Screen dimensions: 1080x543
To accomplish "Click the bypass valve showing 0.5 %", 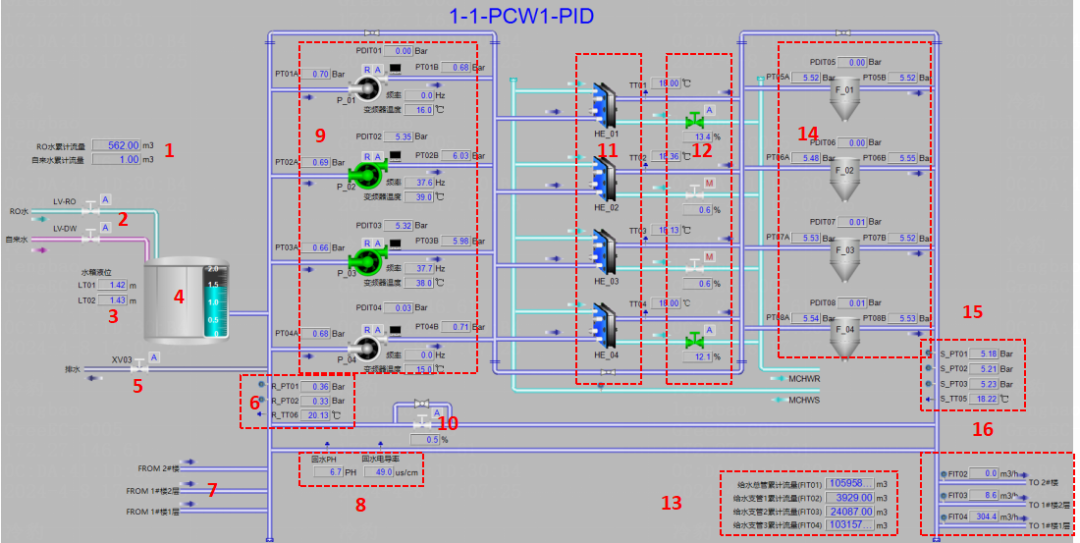I will 421,423.
